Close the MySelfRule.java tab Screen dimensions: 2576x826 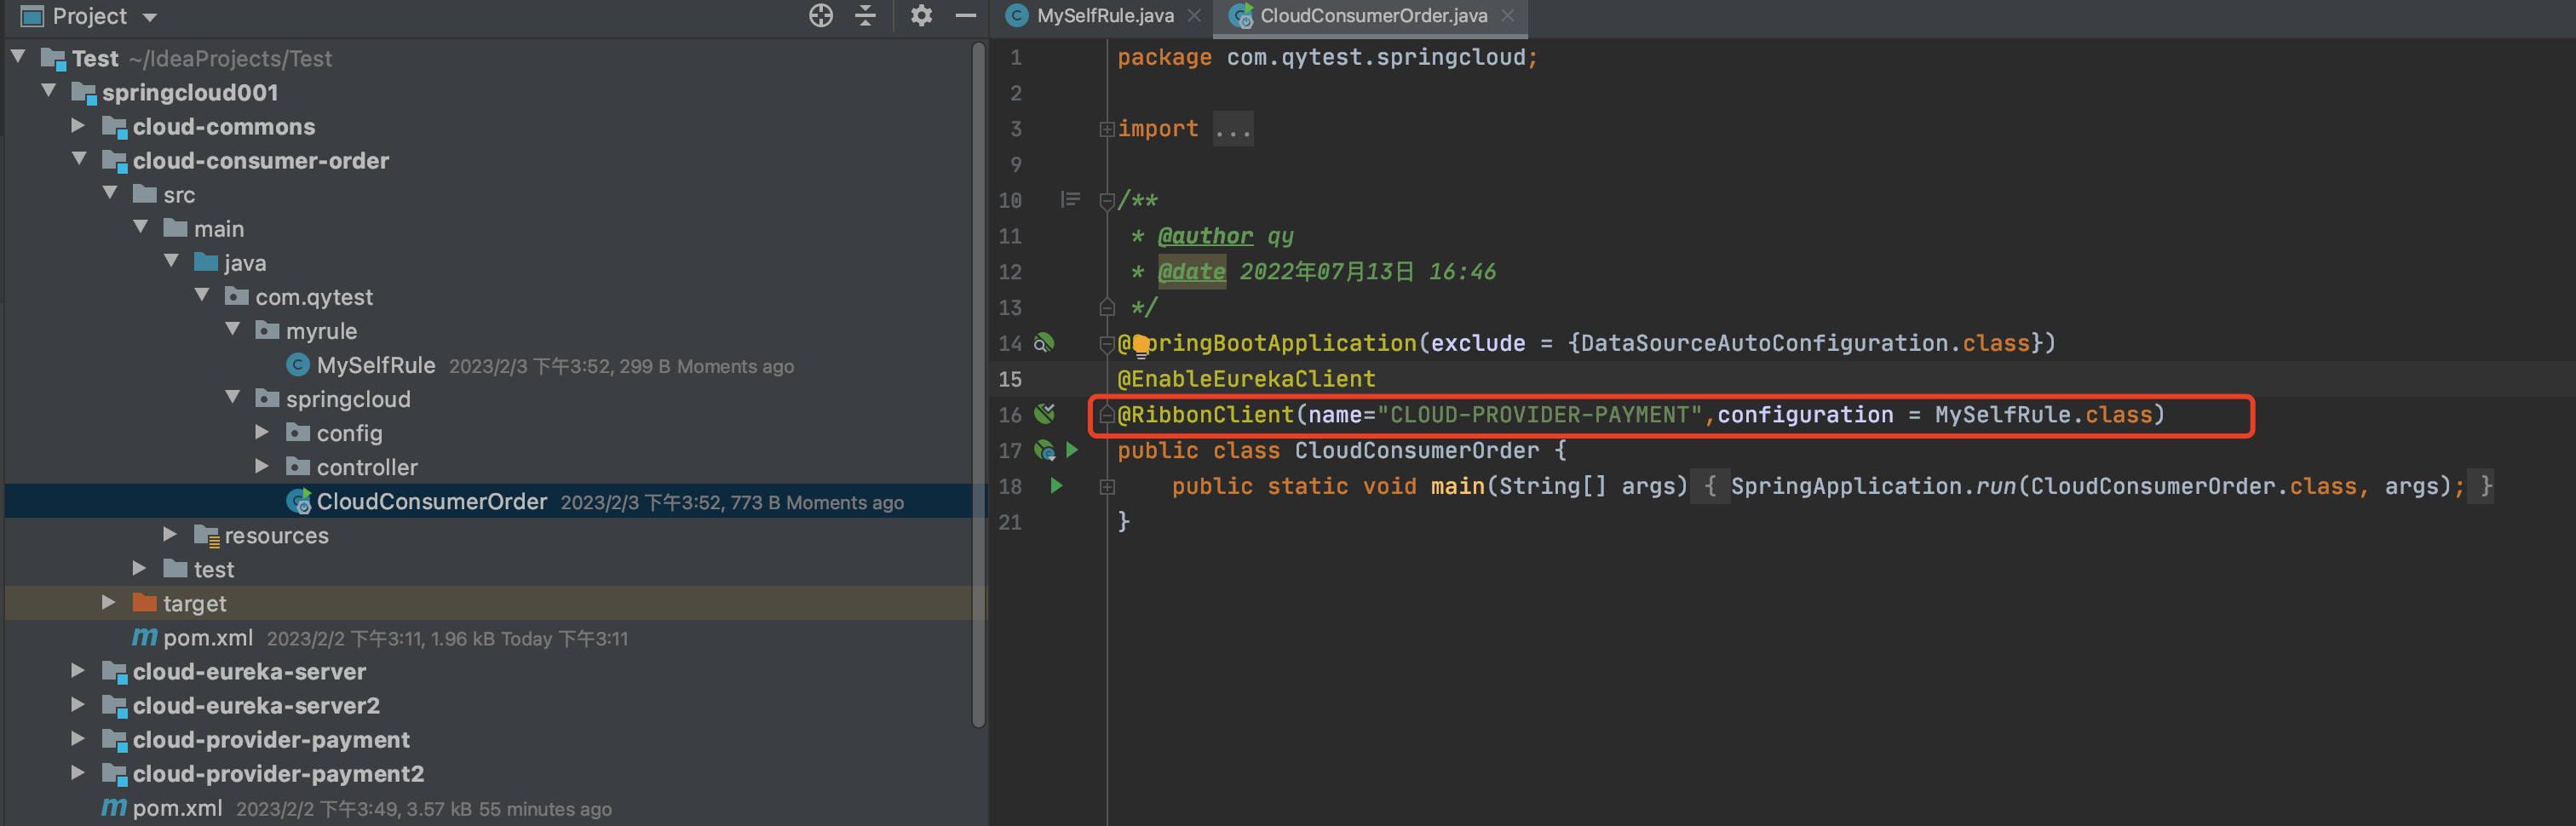click(1194, 16)
